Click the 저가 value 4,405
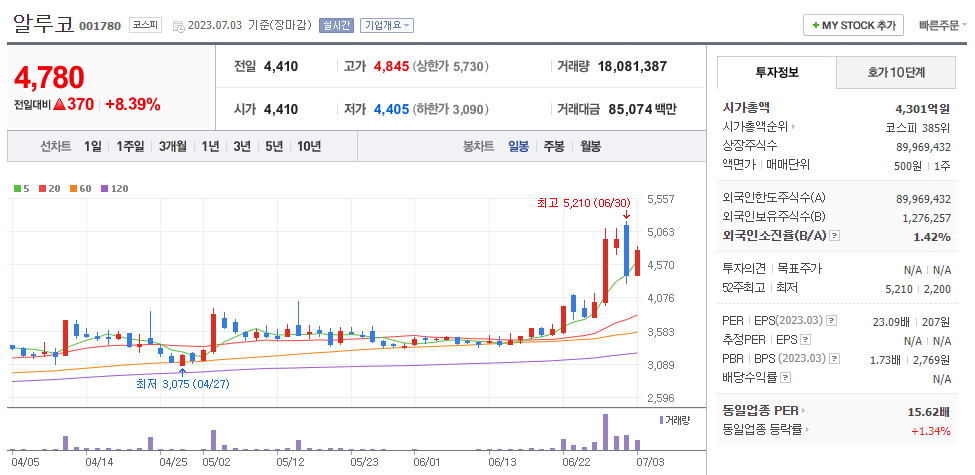 pyautogui.click(x=391, y=109)
